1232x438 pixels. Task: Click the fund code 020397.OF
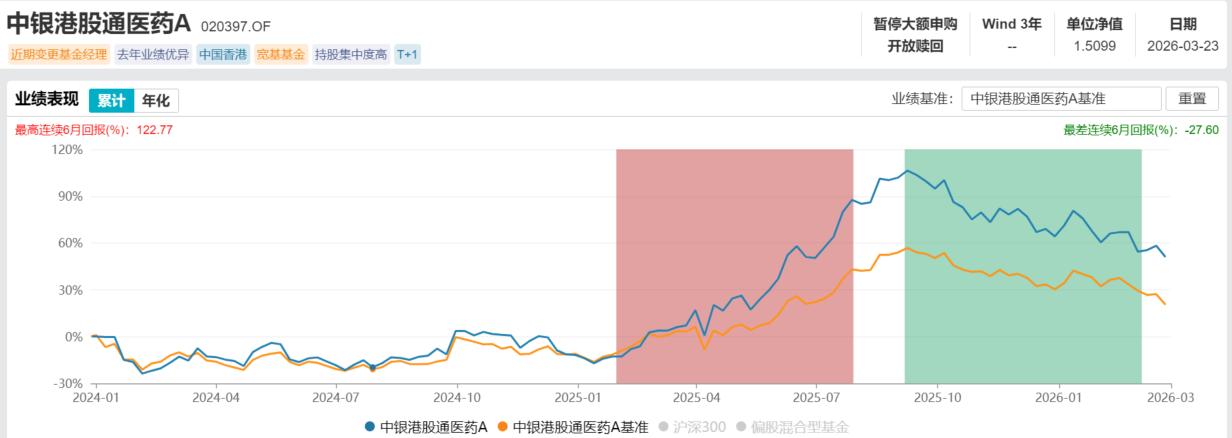tap(236, 25)
